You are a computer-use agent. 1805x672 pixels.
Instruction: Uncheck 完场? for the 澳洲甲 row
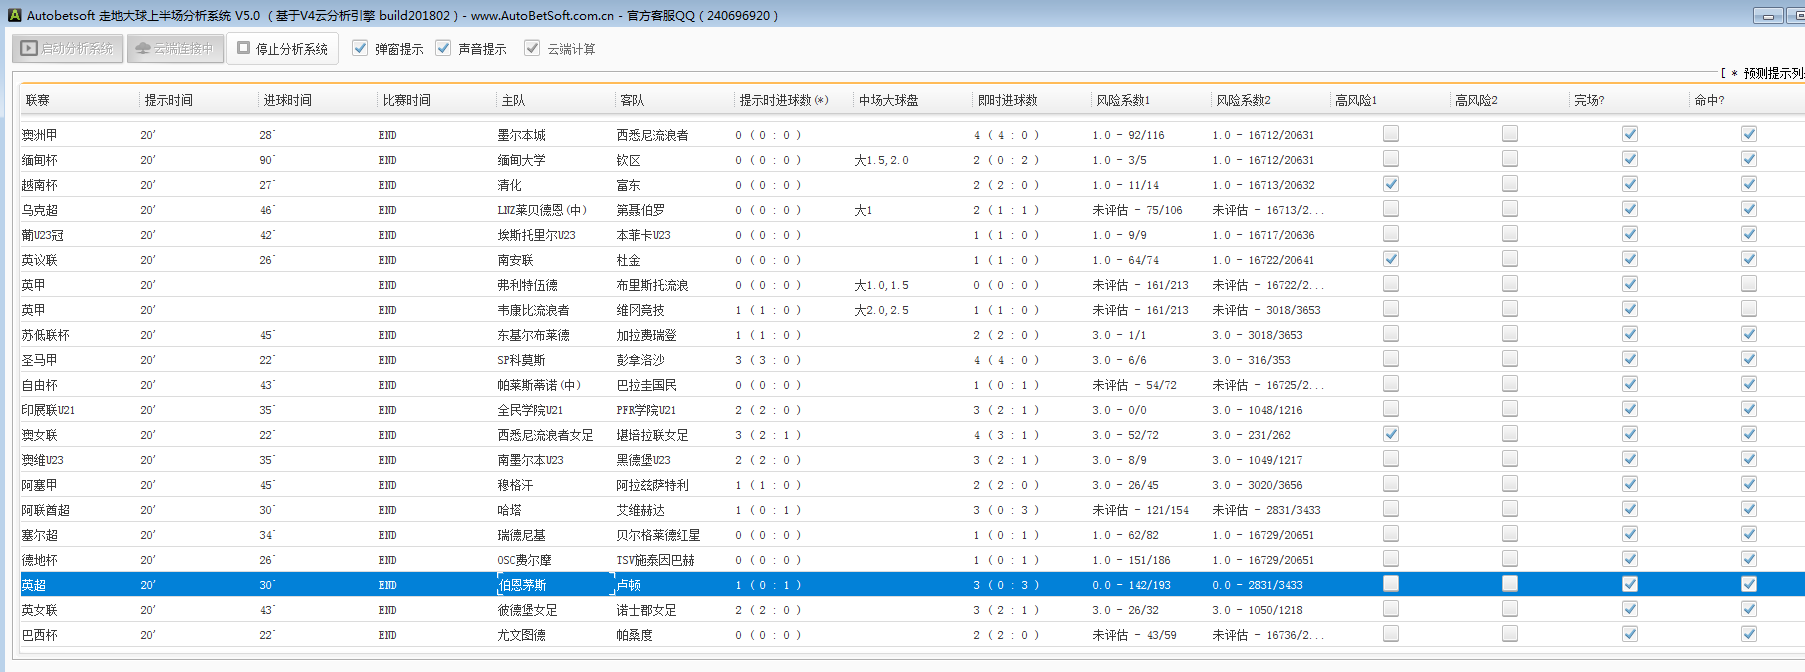tap(1630, 134)
